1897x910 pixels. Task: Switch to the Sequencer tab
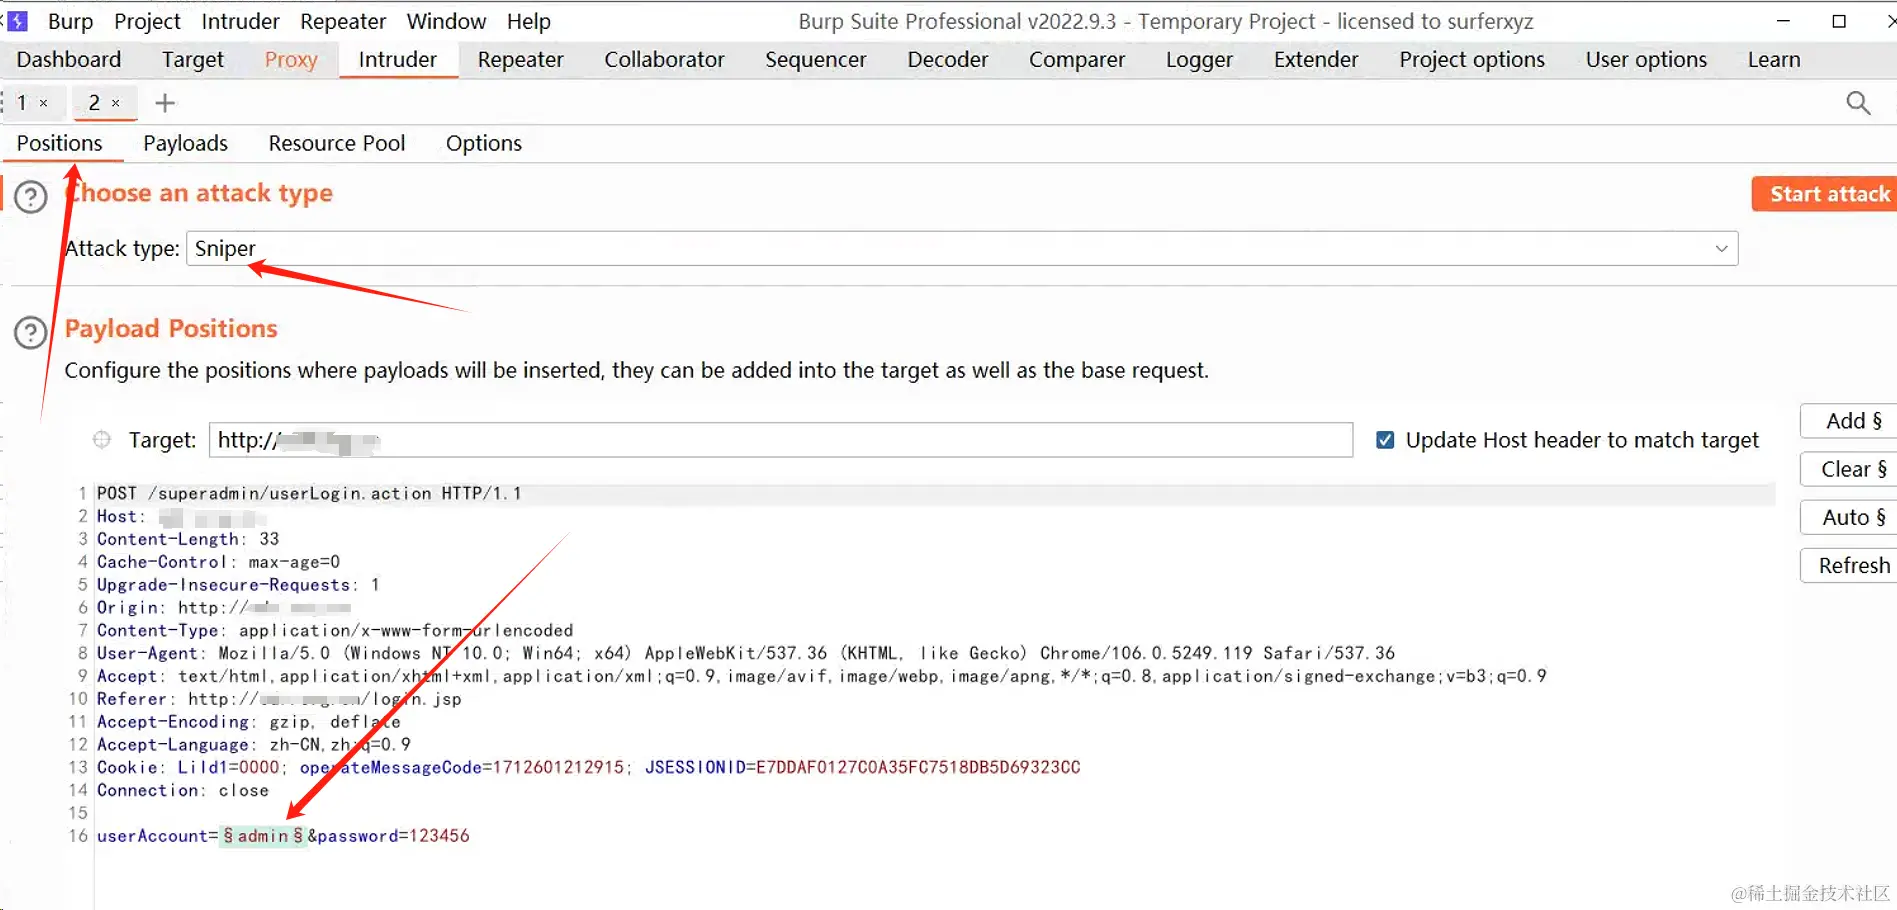coord(816,60)
